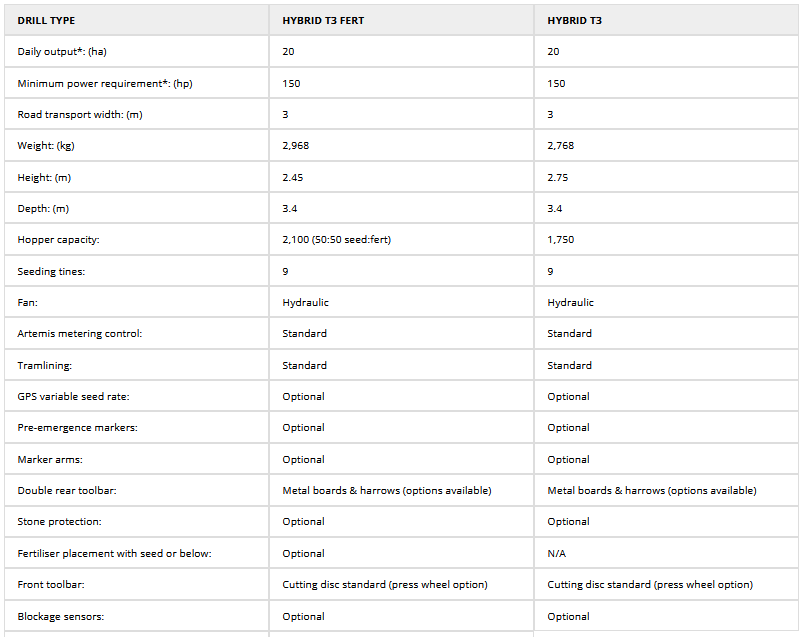This screenshot has height=637, width=802.
Task: Select the Stone protection row label
Action: pyautogui.click(x=59, y=521)
